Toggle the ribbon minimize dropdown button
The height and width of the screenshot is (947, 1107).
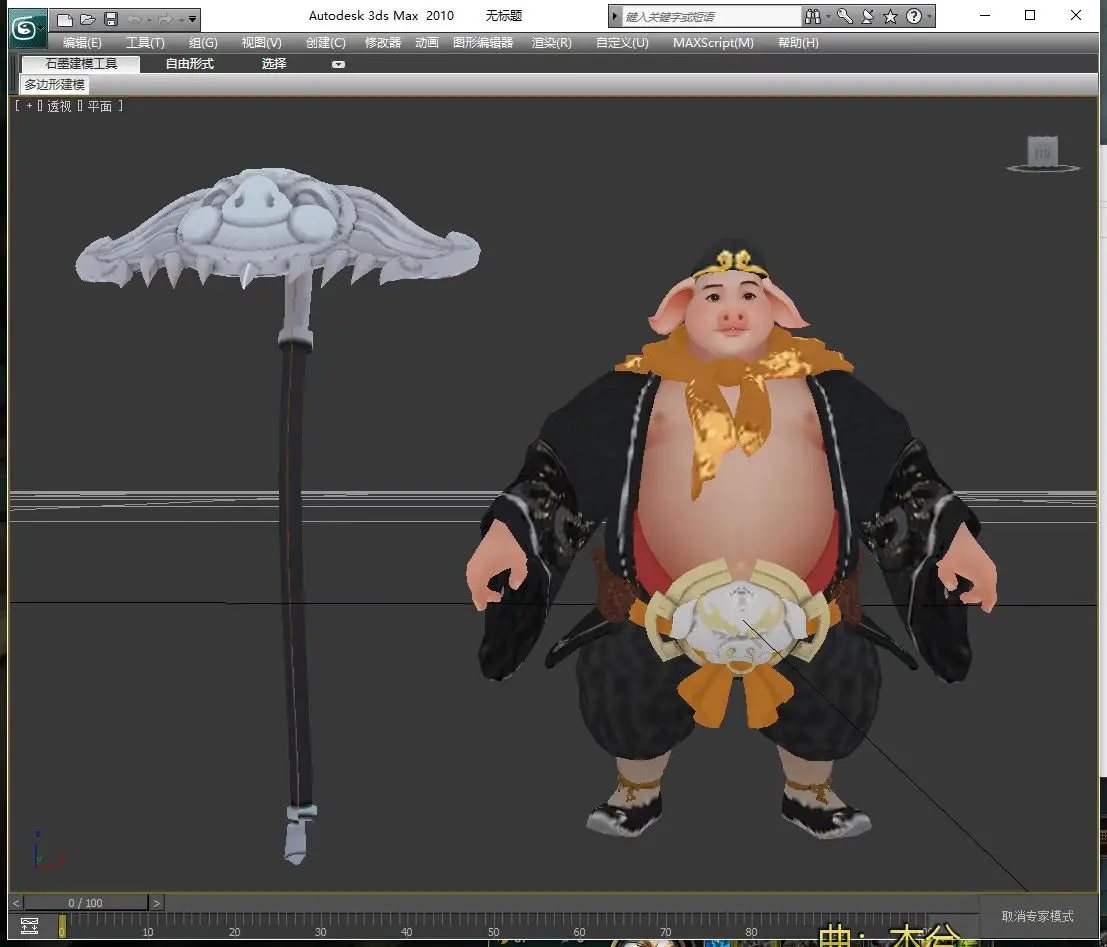(338, 64)
